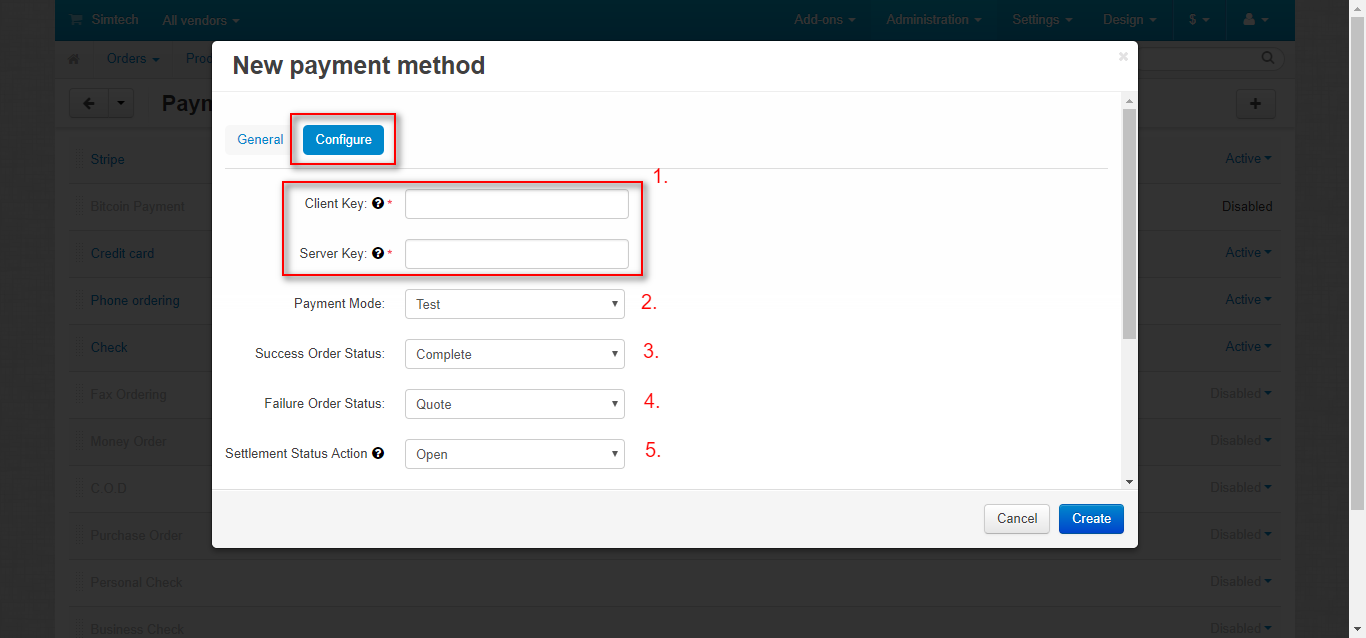Click the search magnifier icon
The width and height of the screenshot is (1366, 638).
(1268, 58)
